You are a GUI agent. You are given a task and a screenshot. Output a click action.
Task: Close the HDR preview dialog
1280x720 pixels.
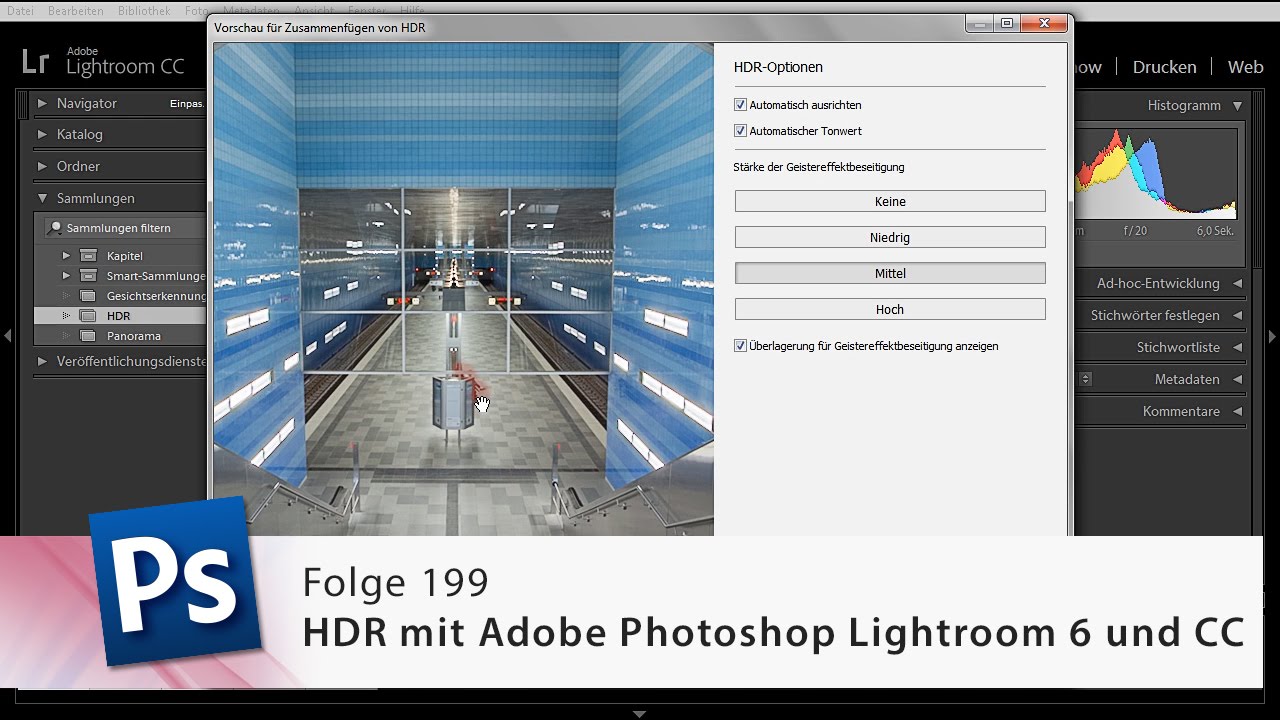point(1043,23)
